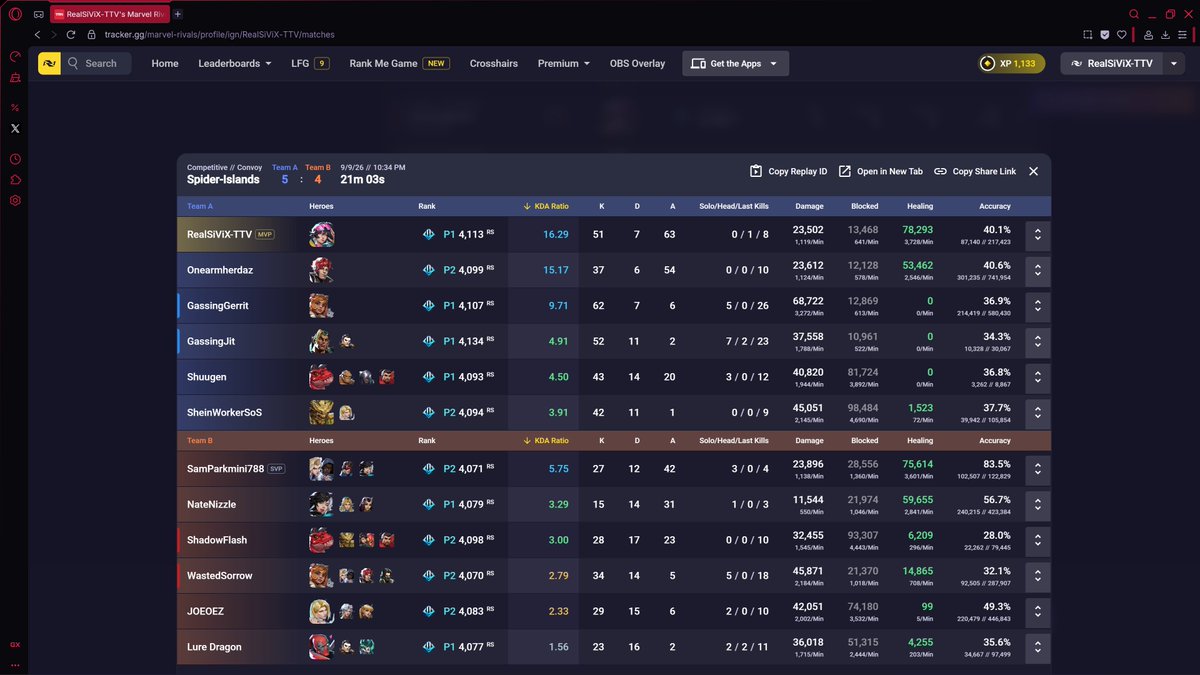Open Rank Me Game nav item
Screen dimensions: 1200x675
click(399, 63)
